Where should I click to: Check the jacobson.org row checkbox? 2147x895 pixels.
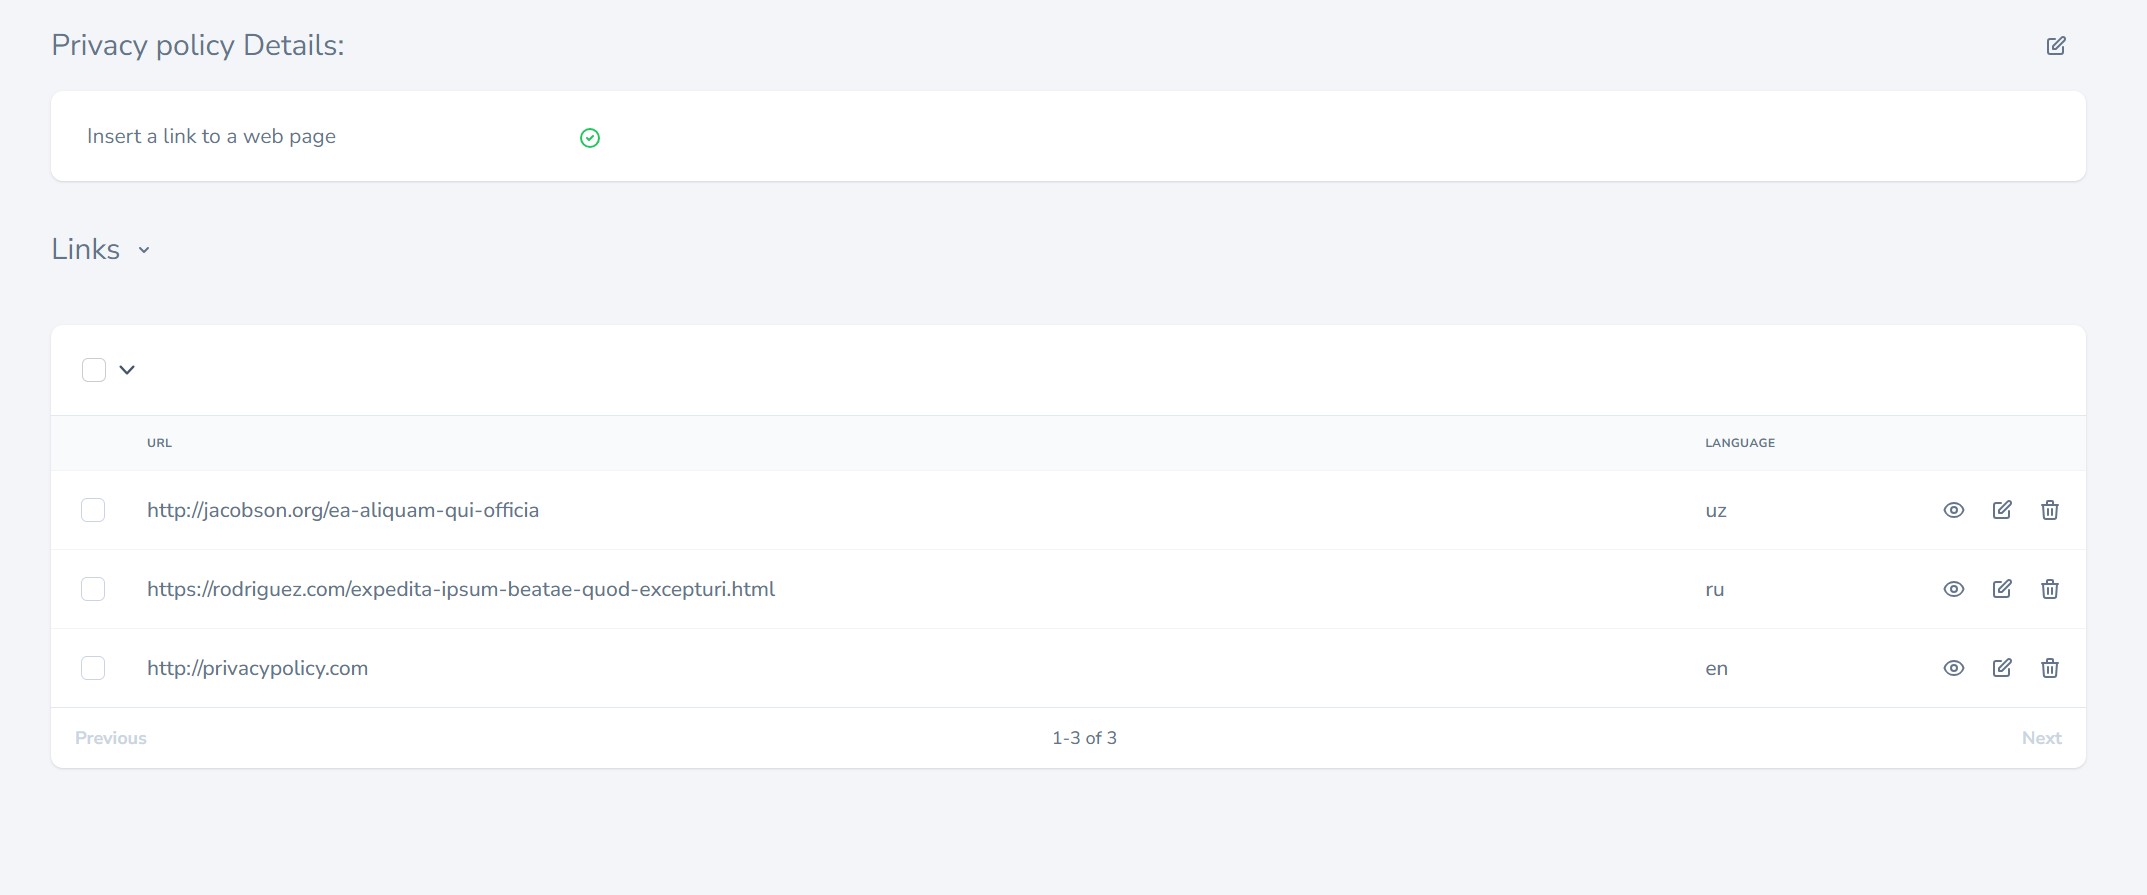click(93, 510)
